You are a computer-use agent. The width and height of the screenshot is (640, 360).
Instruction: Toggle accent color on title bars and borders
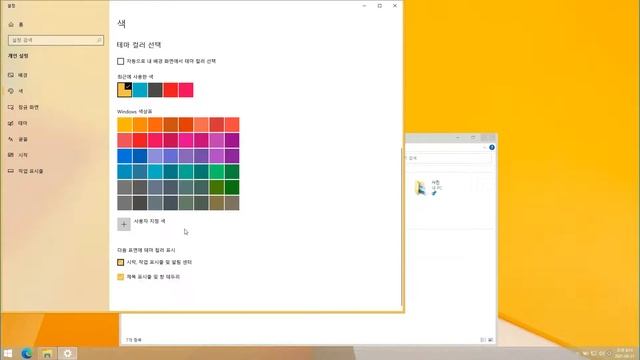[120, 277]
